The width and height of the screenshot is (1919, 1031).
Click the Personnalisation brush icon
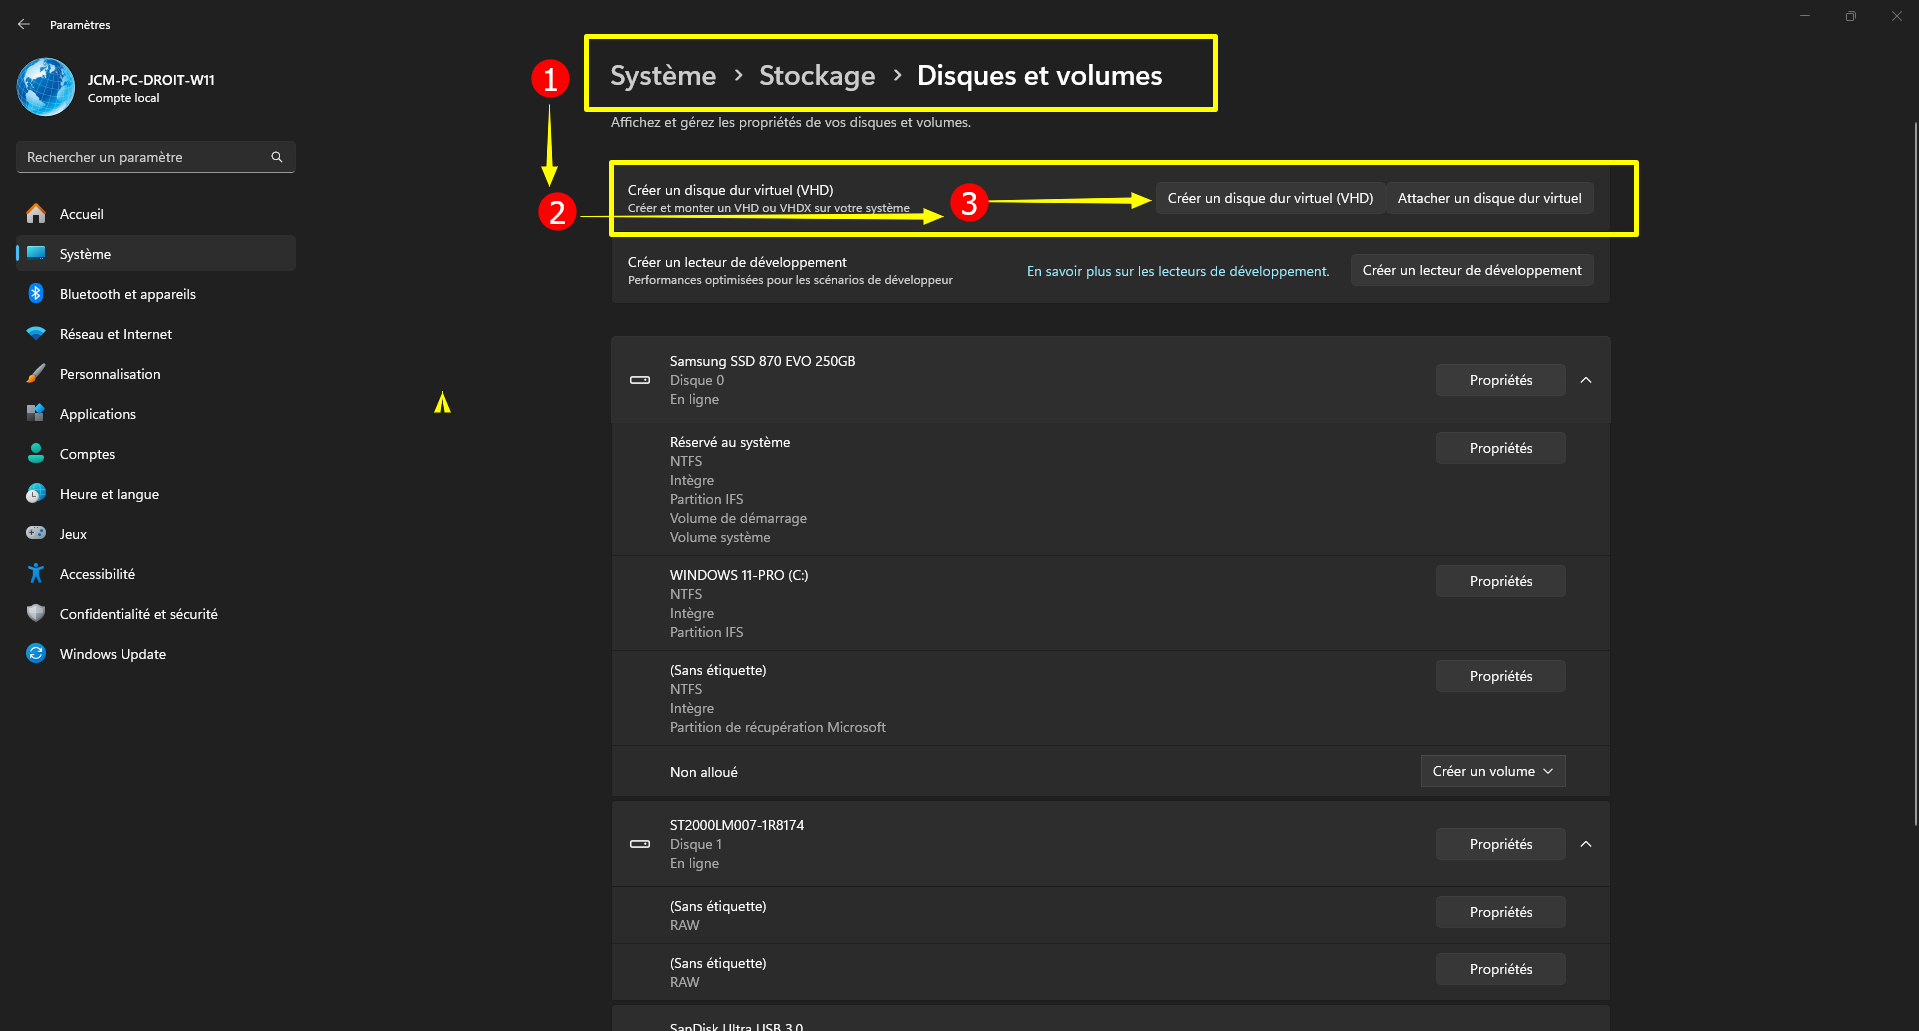(36, 374)
